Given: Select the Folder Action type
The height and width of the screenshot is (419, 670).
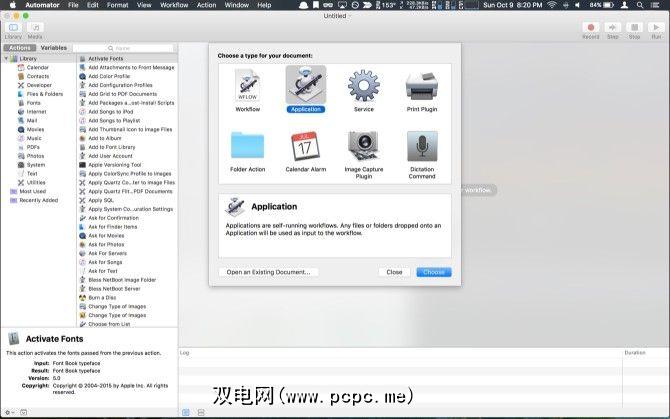Looking at the screenshot, I should 247,152.
